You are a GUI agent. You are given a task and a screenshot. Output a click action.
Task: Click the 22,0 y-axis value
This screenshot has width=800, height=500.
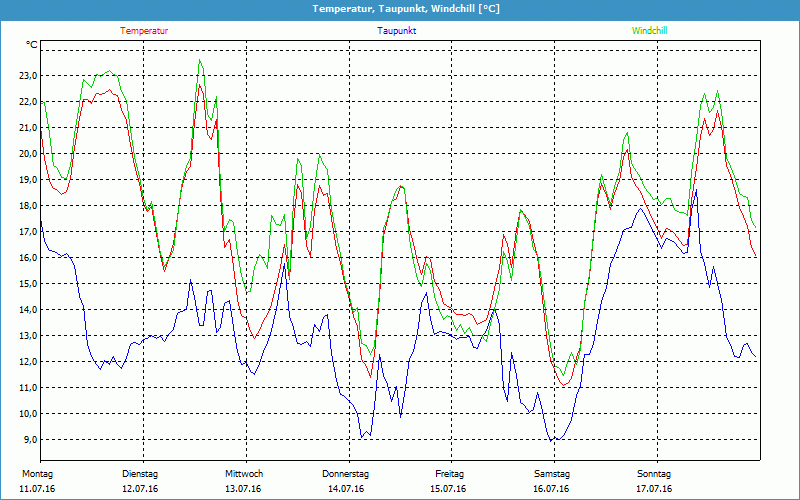(x=28, y=102)
